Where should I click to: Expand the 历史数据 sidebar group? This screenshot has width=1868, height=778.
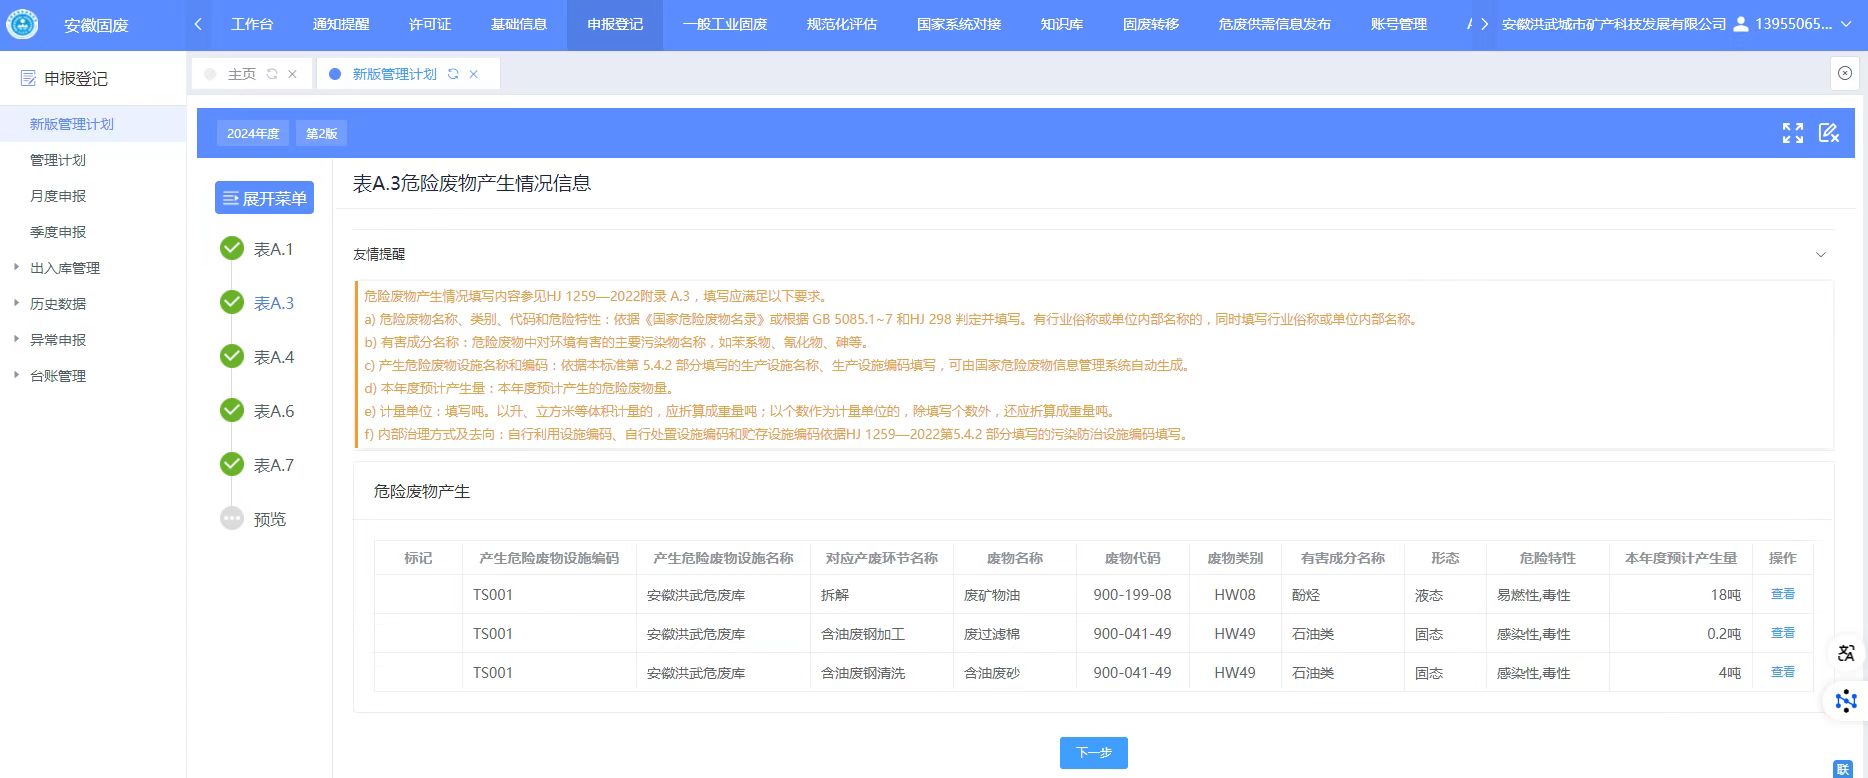point(57,304)
